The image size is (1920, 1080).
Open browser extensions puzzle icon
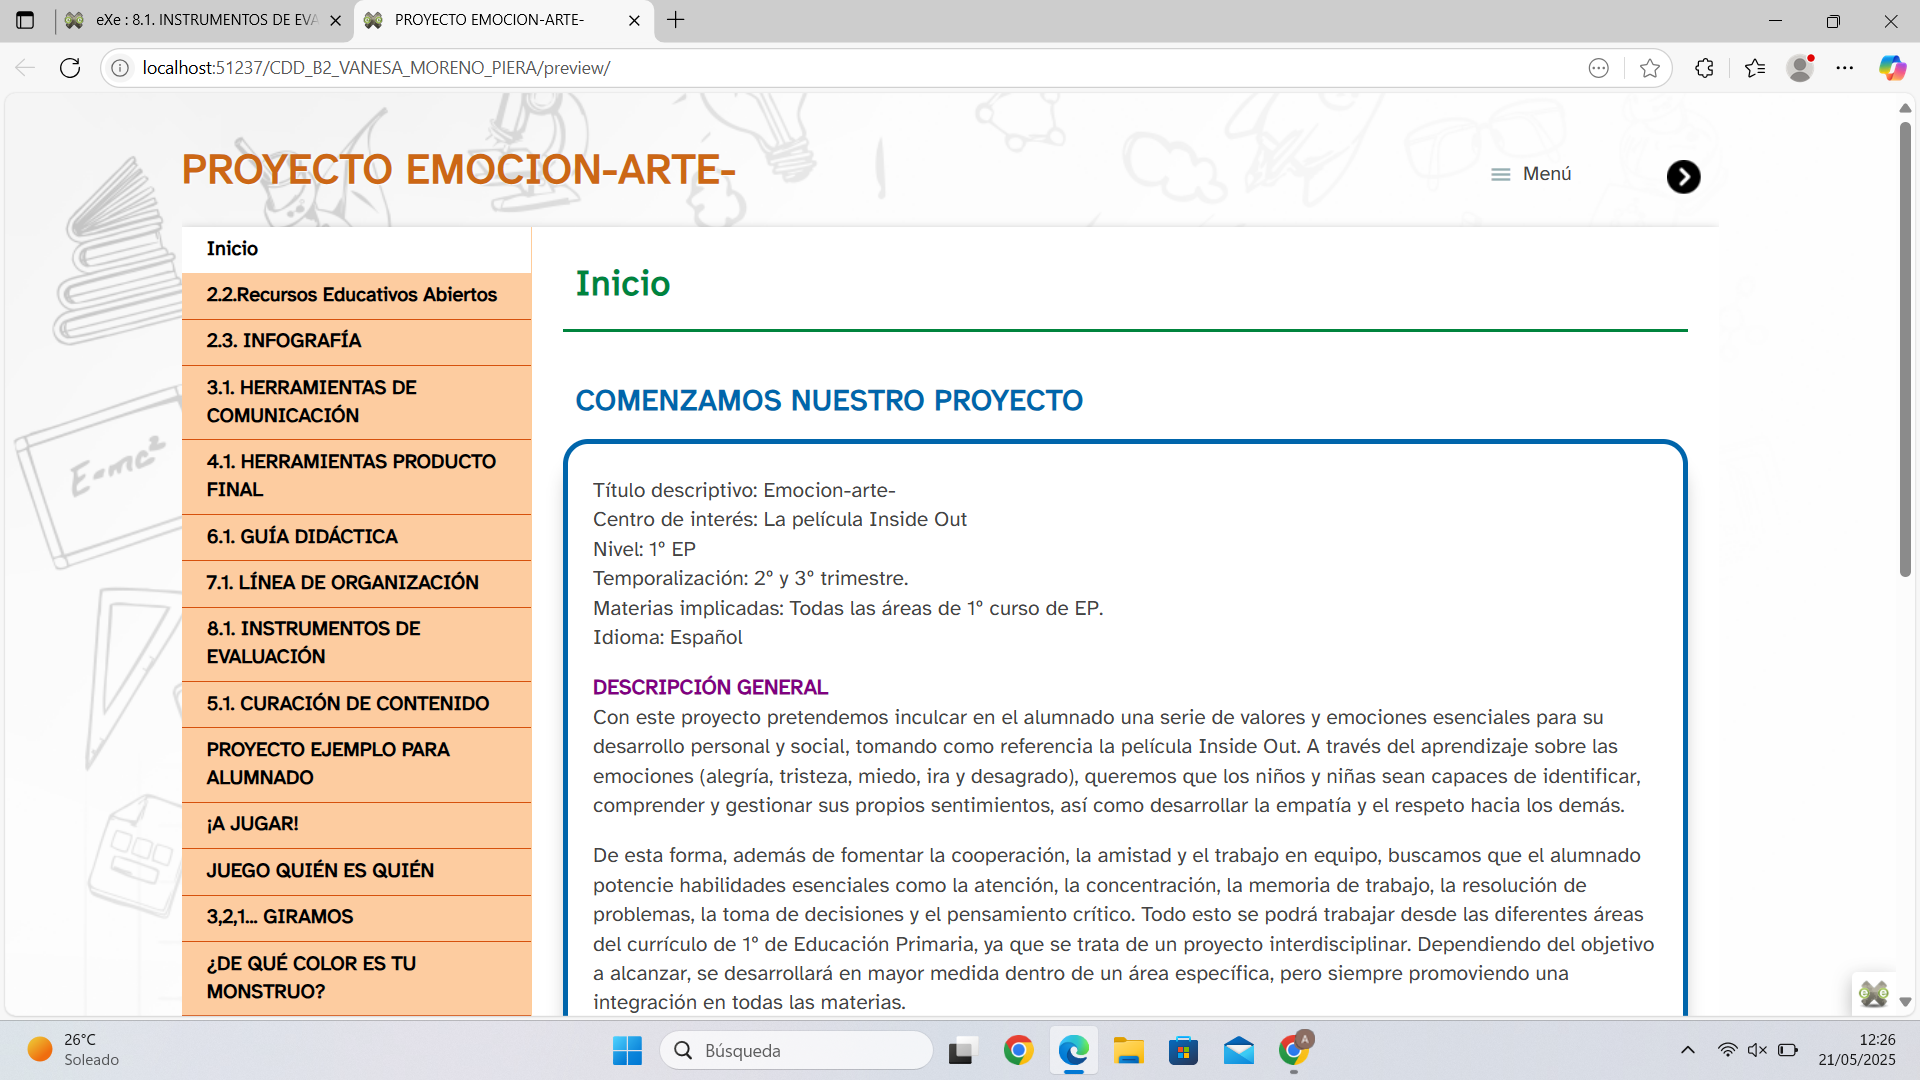[1705, 68]
